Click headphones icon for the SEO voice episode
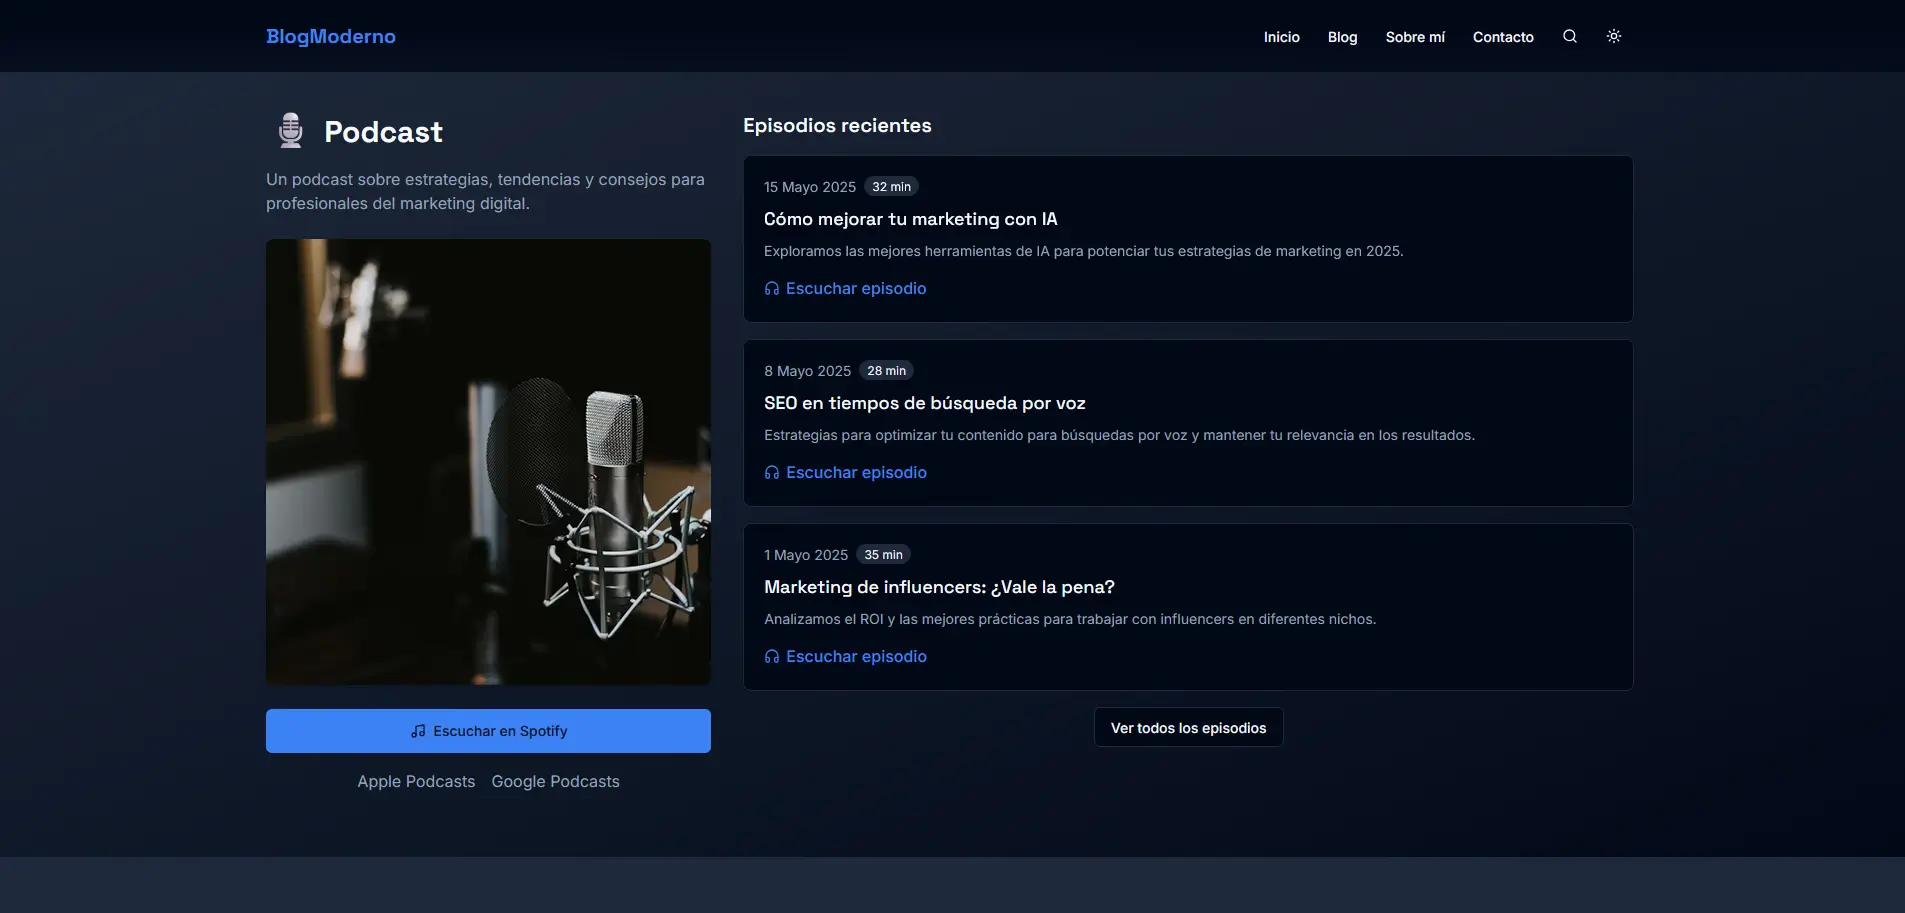The height and width of the screenshot is (913, 1905). [x=772, y=473]
